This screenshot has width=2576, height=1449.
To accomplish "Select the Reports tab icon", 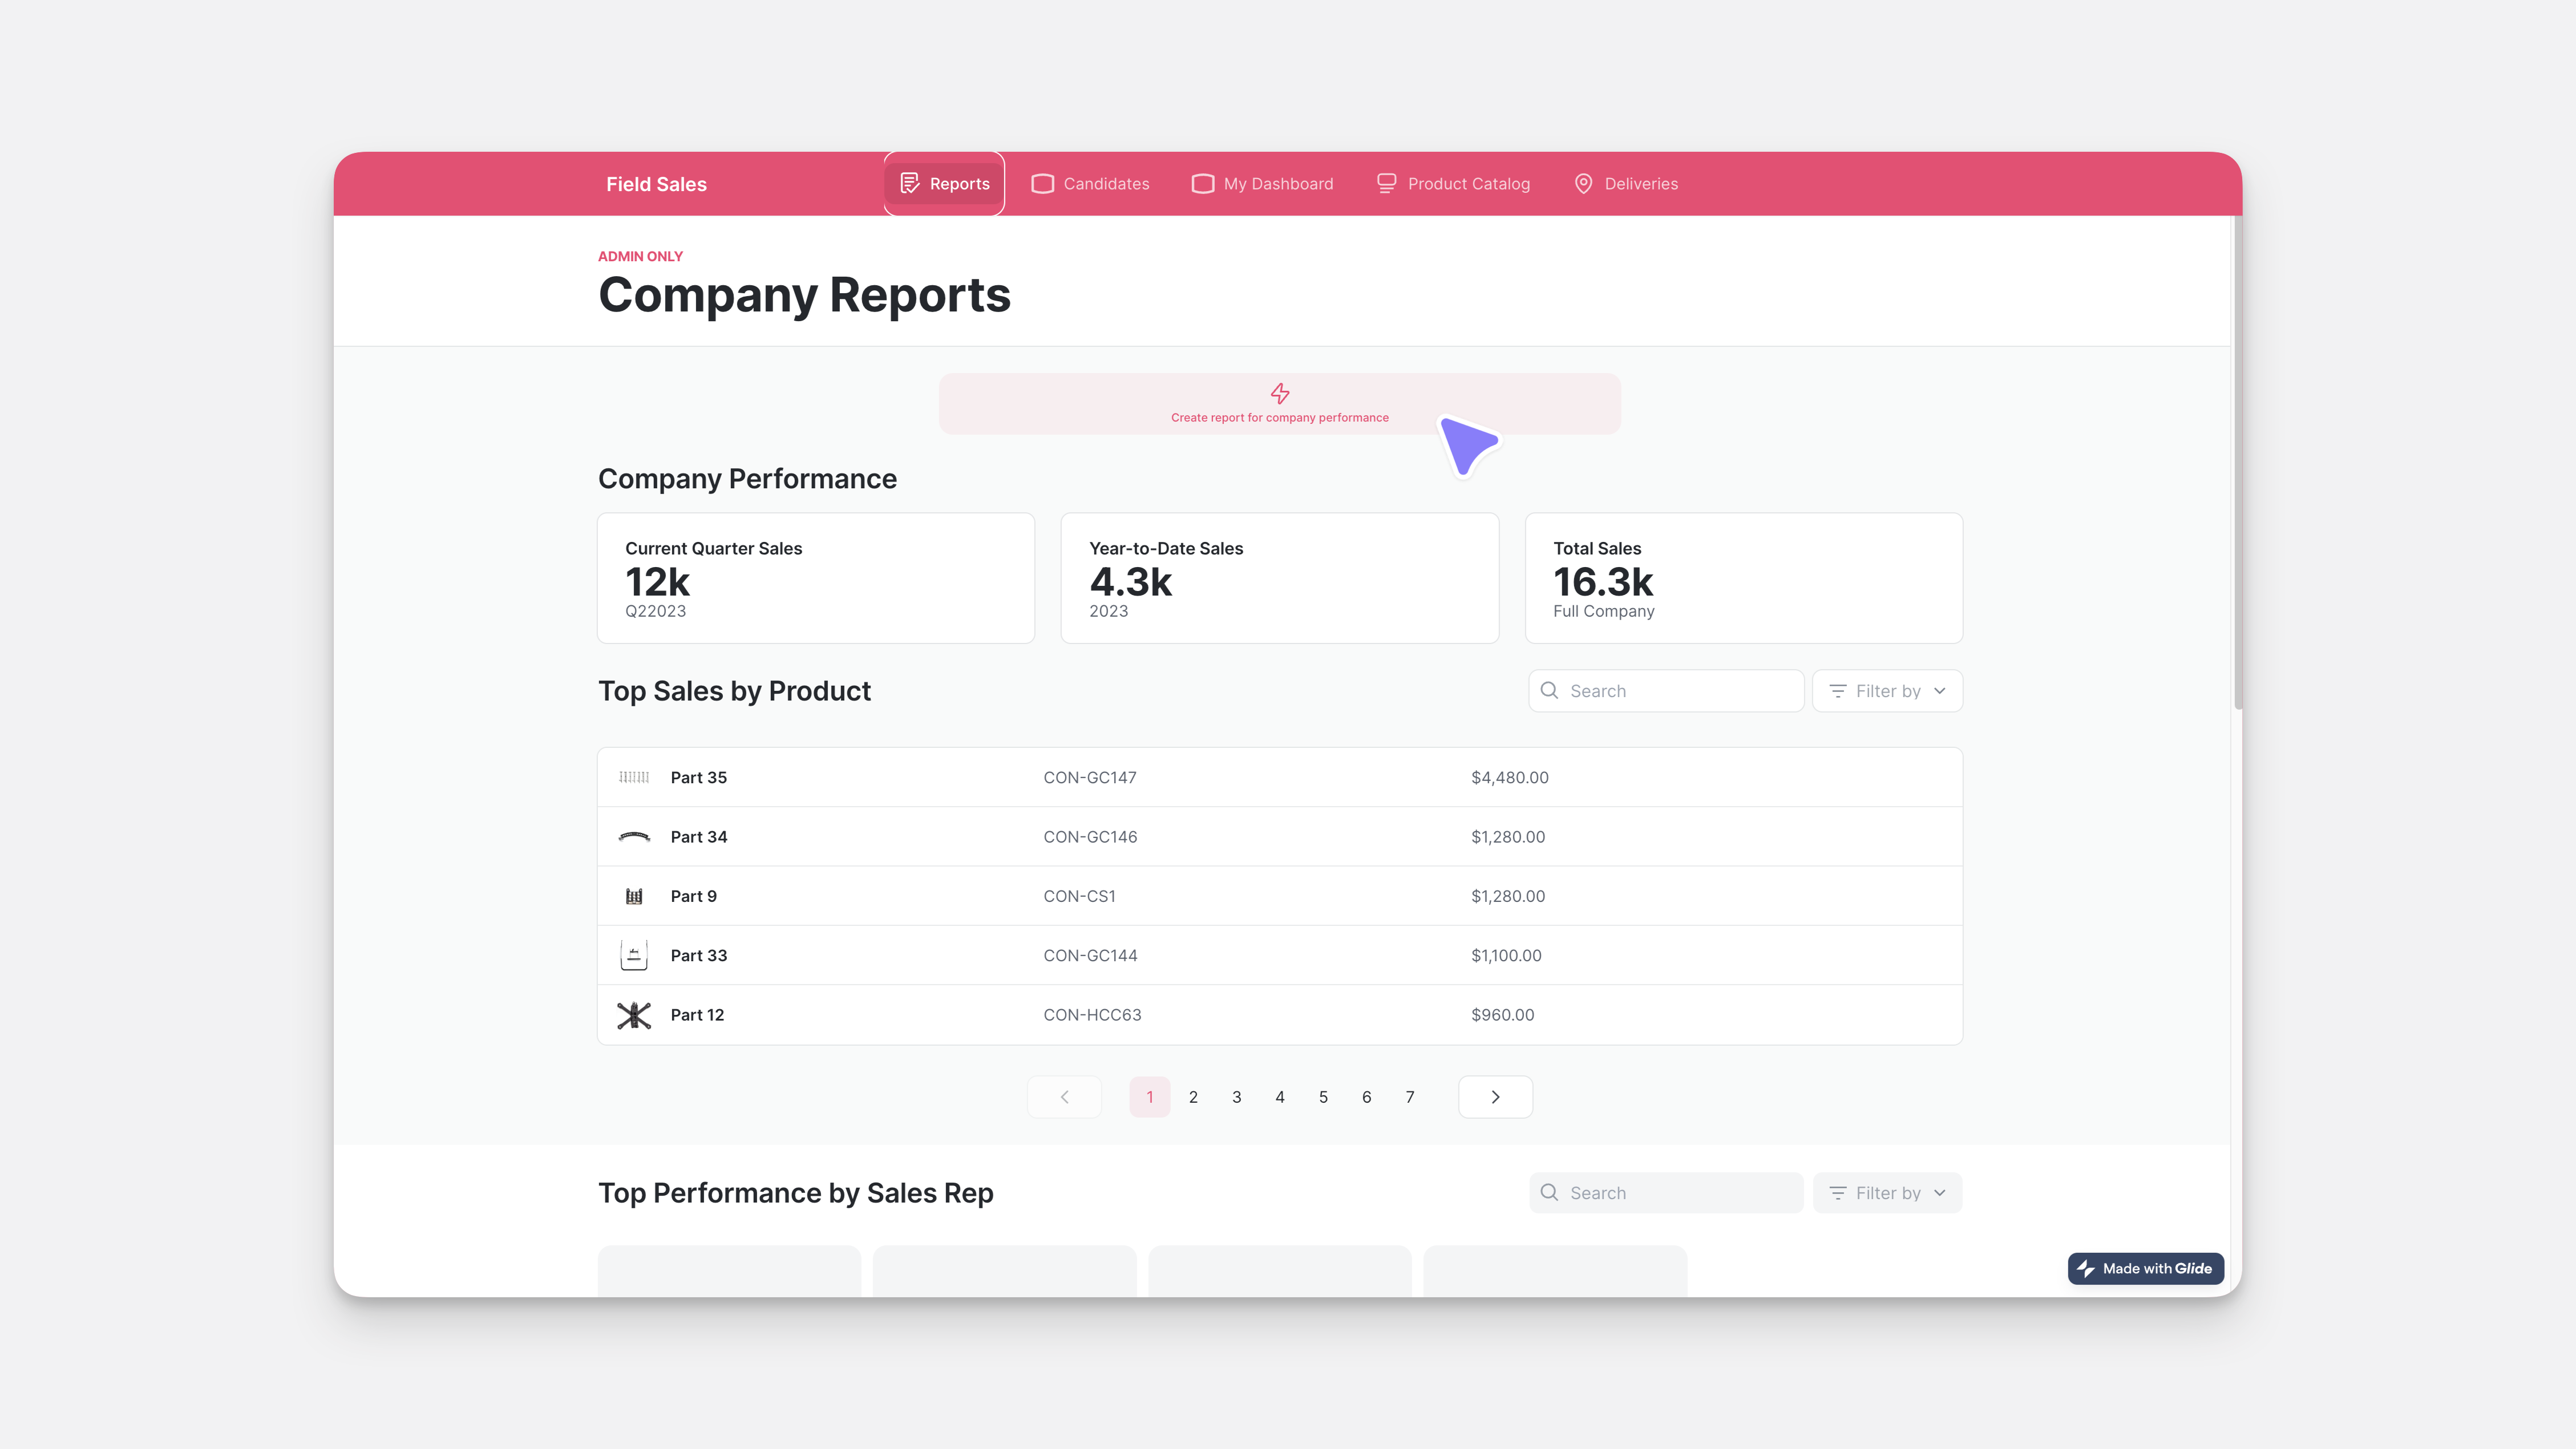I will [x=909, y=183].
